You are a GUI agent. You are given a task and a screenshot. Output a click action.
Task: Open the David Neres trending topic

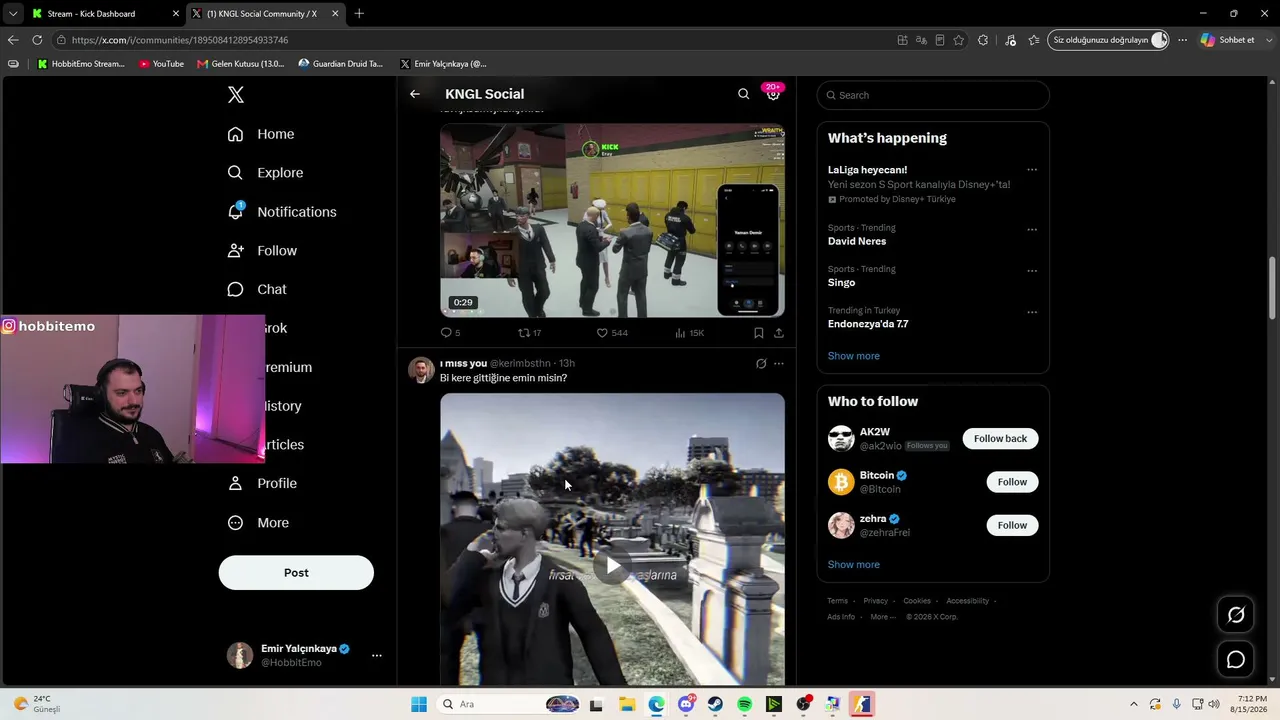tap(857, 241)
